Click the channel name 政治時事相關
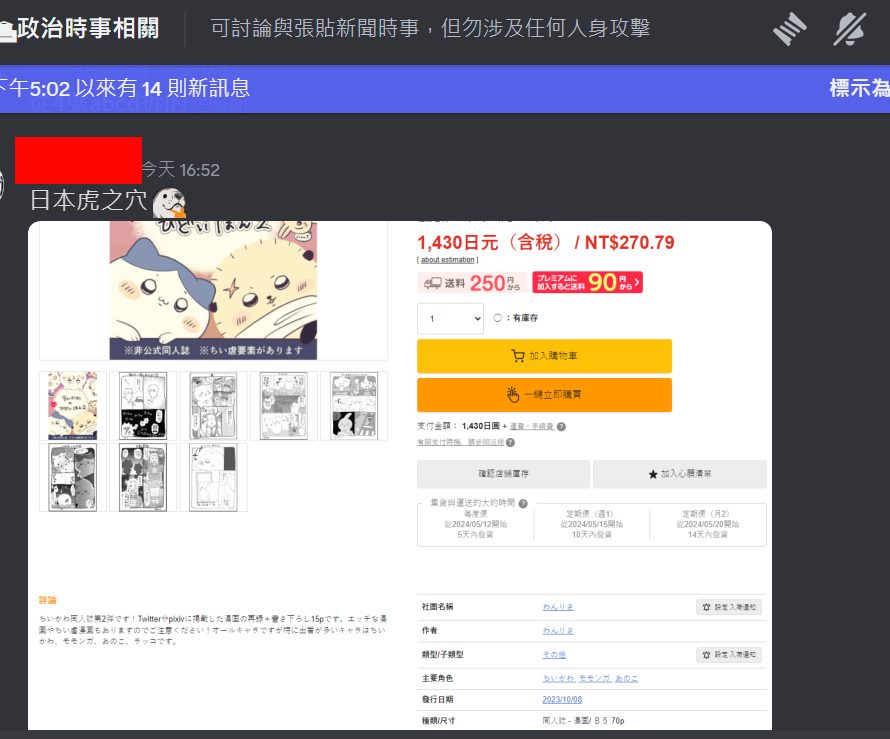This screenshot has width=890, height=739. coord(88,28)
